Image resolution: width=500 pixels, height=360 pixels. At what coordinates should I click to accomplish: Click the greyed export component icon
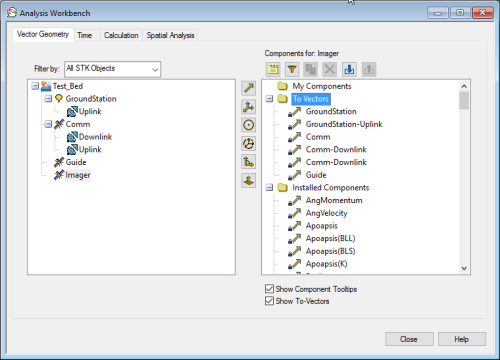coord(369,69)
